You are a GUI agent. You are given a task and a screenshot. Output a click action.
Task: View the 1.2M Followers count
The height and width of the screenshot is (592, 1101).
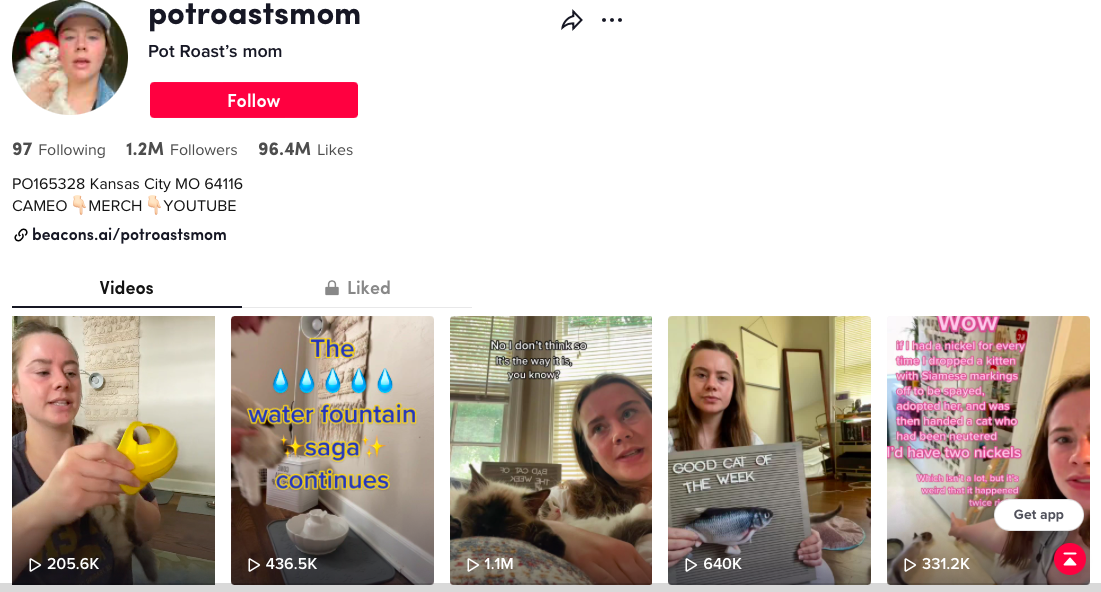182,150
